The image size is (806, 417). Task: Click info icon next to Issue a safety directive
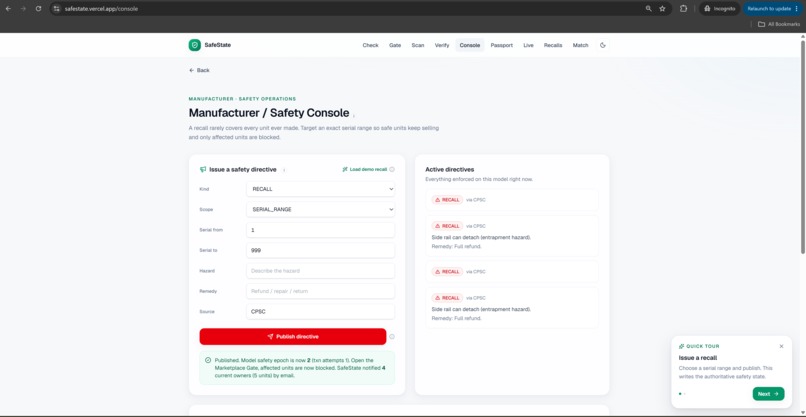[284, 170]
